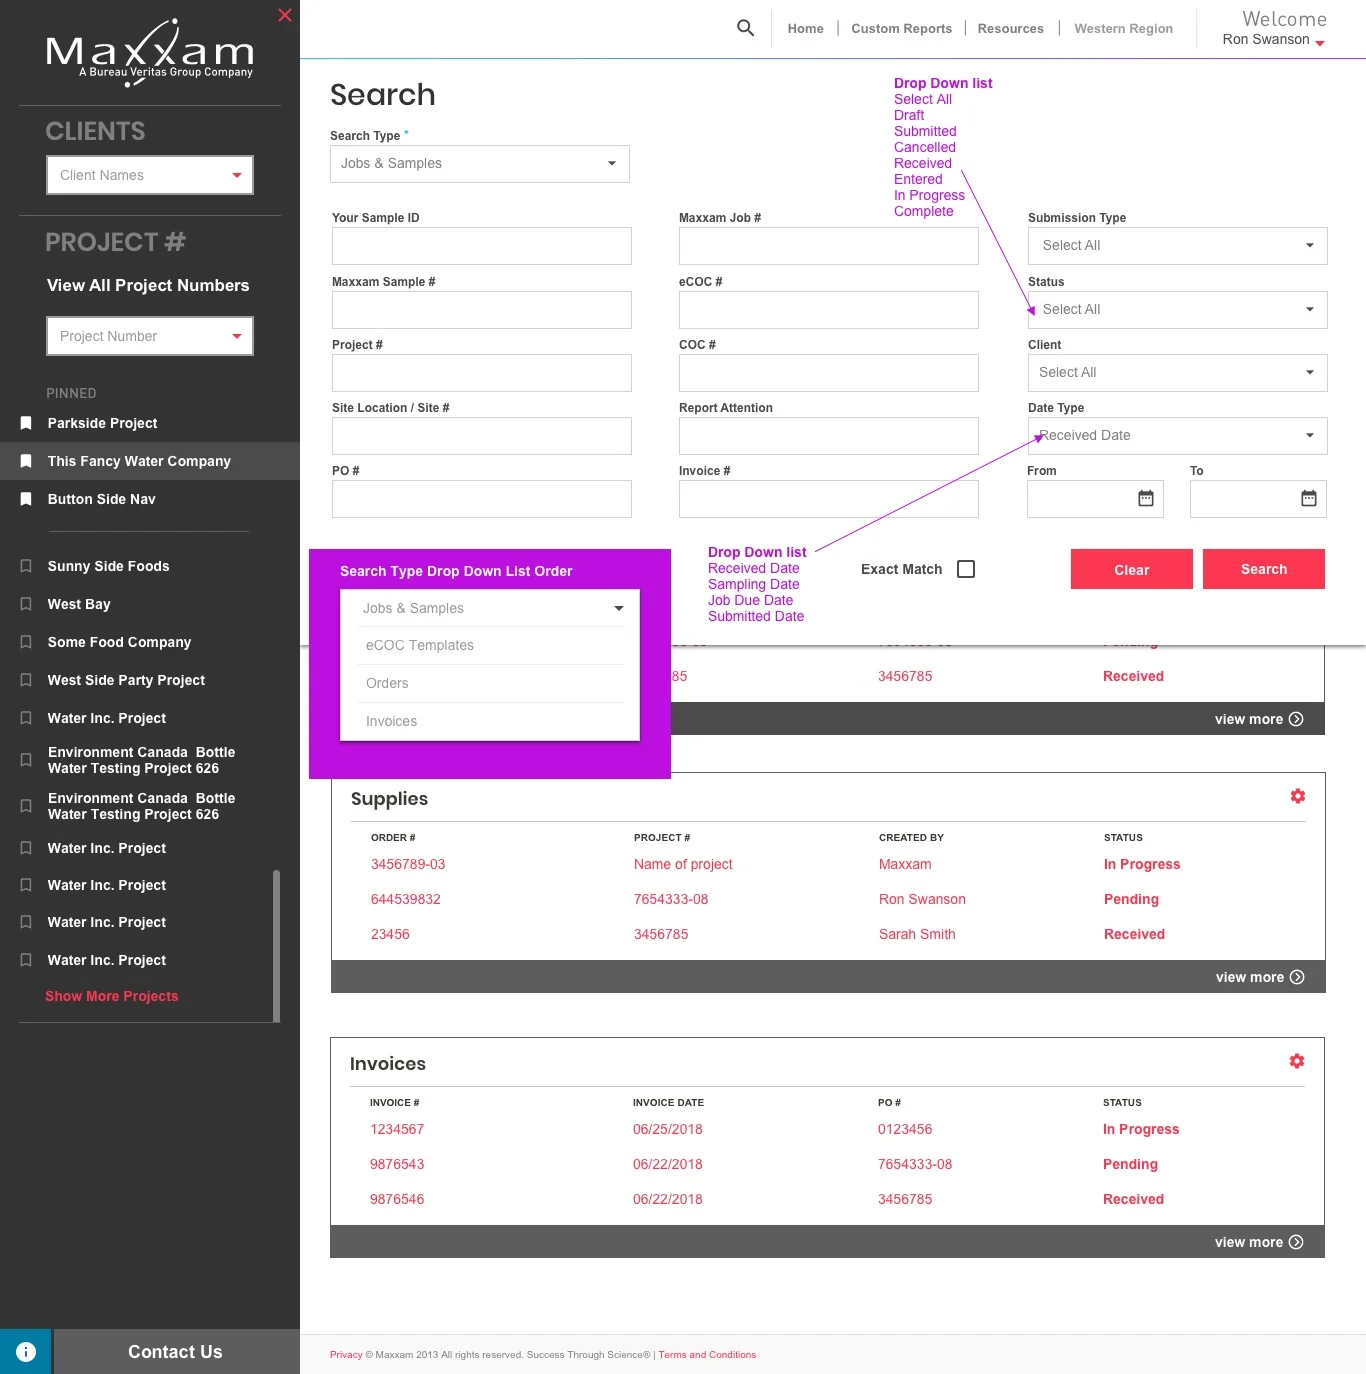Image resolution: width=1366 pixels, height=1374 pixels.
Task: Click the red Search button
Action: tap(1264, 569)
